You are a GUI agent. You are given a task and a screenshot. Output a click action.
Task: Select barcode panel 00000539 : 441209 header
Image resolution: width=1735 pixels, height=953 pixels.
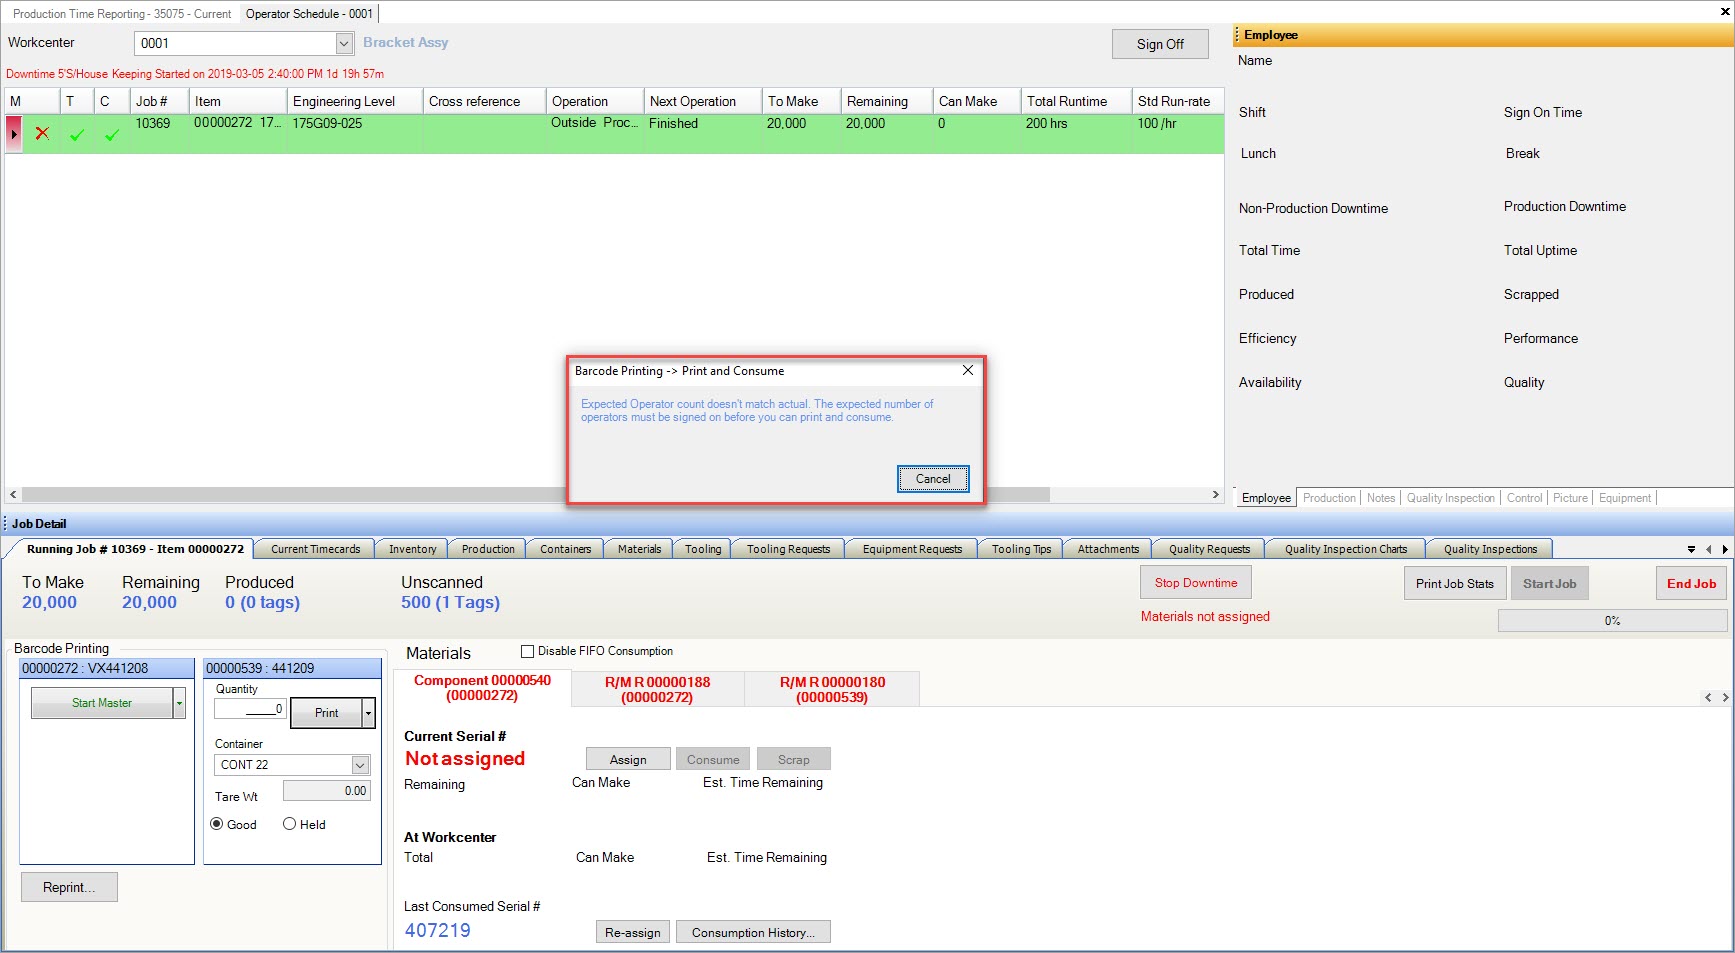pyautogui.click(x=292, y=668)
